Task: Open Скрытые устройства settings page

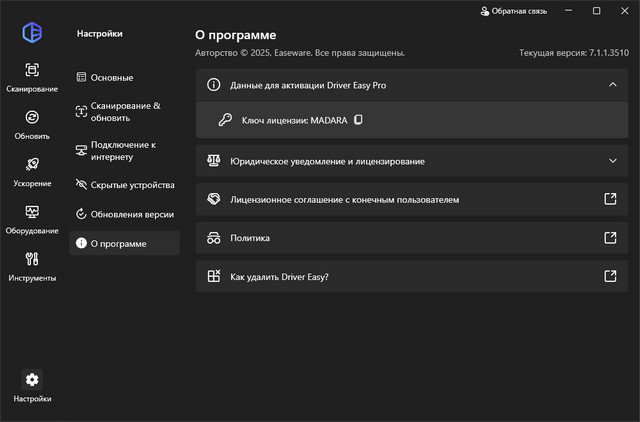Action: point(125,185)
